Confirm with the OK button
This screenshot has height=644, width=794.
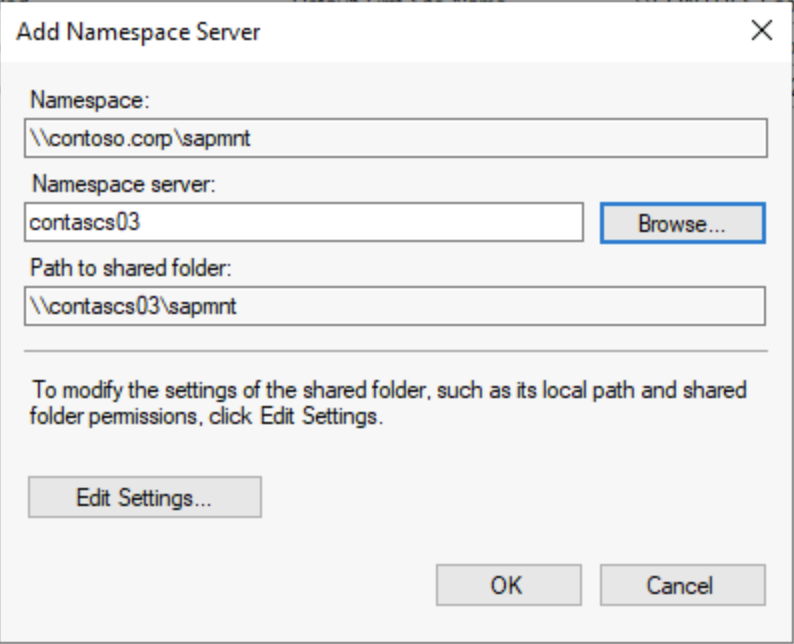[508, 585]
